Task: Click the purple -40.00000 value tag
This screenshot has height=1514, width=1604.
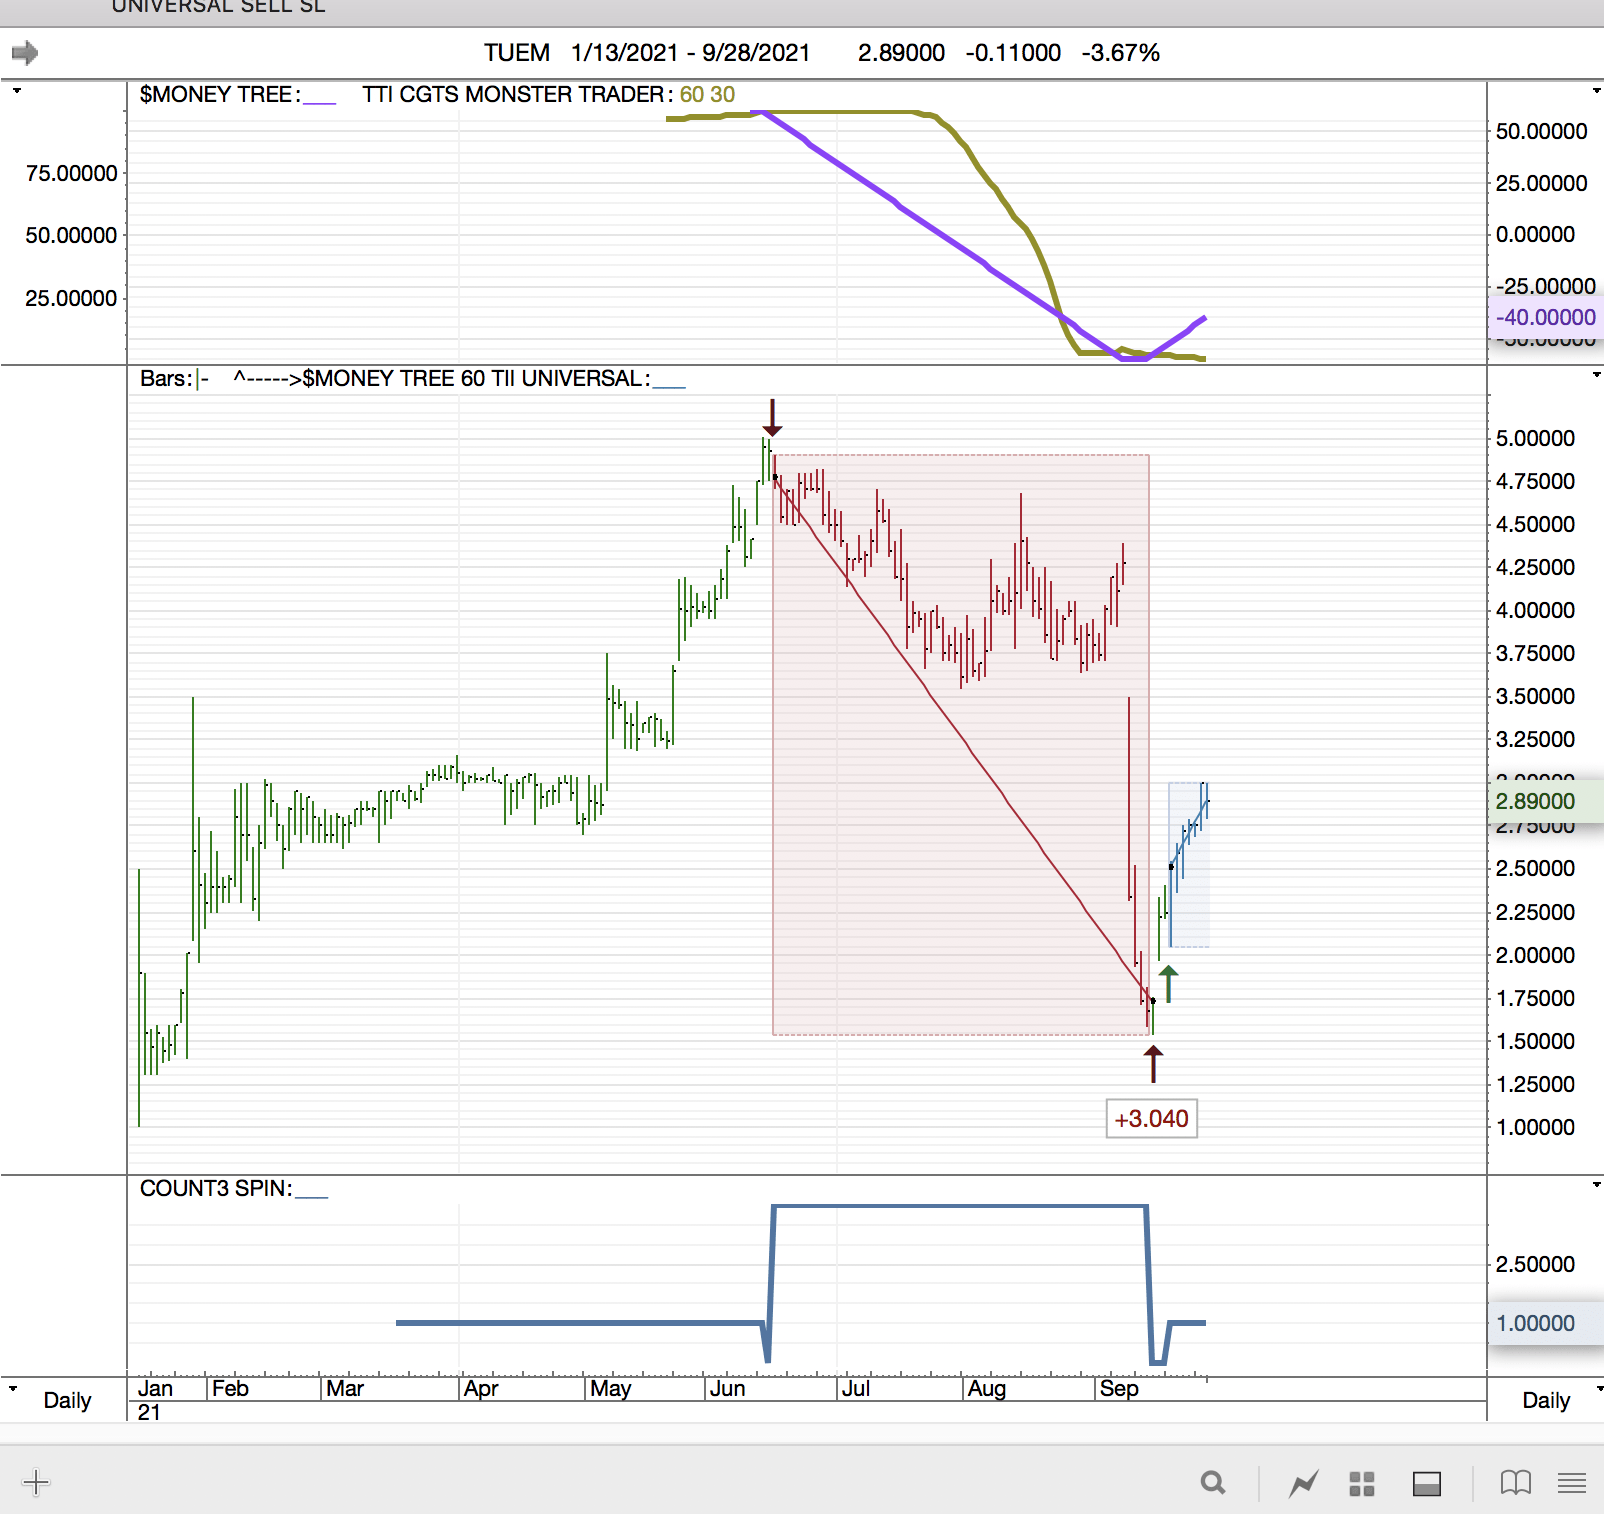Action: pos(1546,317)
